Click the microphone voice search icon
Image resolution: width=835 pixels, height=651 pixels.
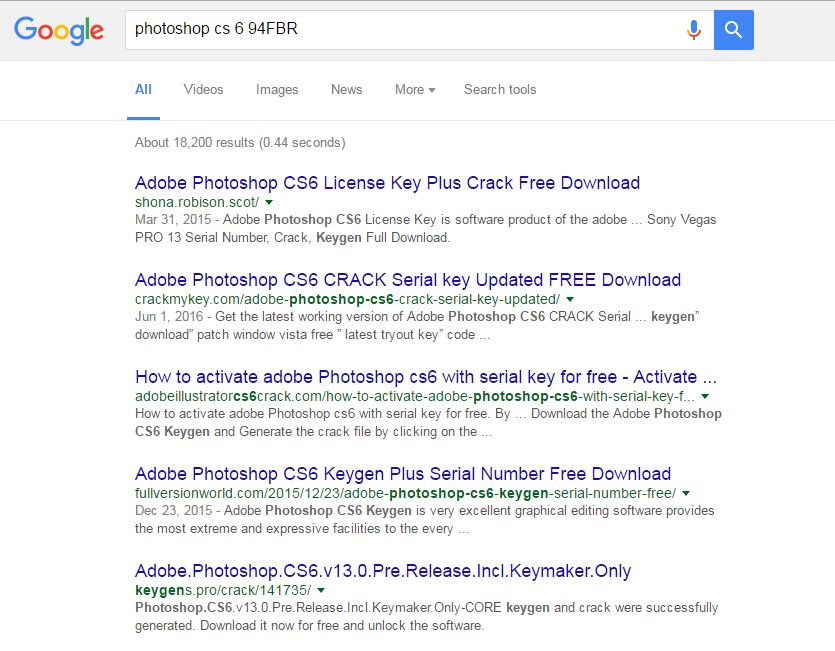693,30
